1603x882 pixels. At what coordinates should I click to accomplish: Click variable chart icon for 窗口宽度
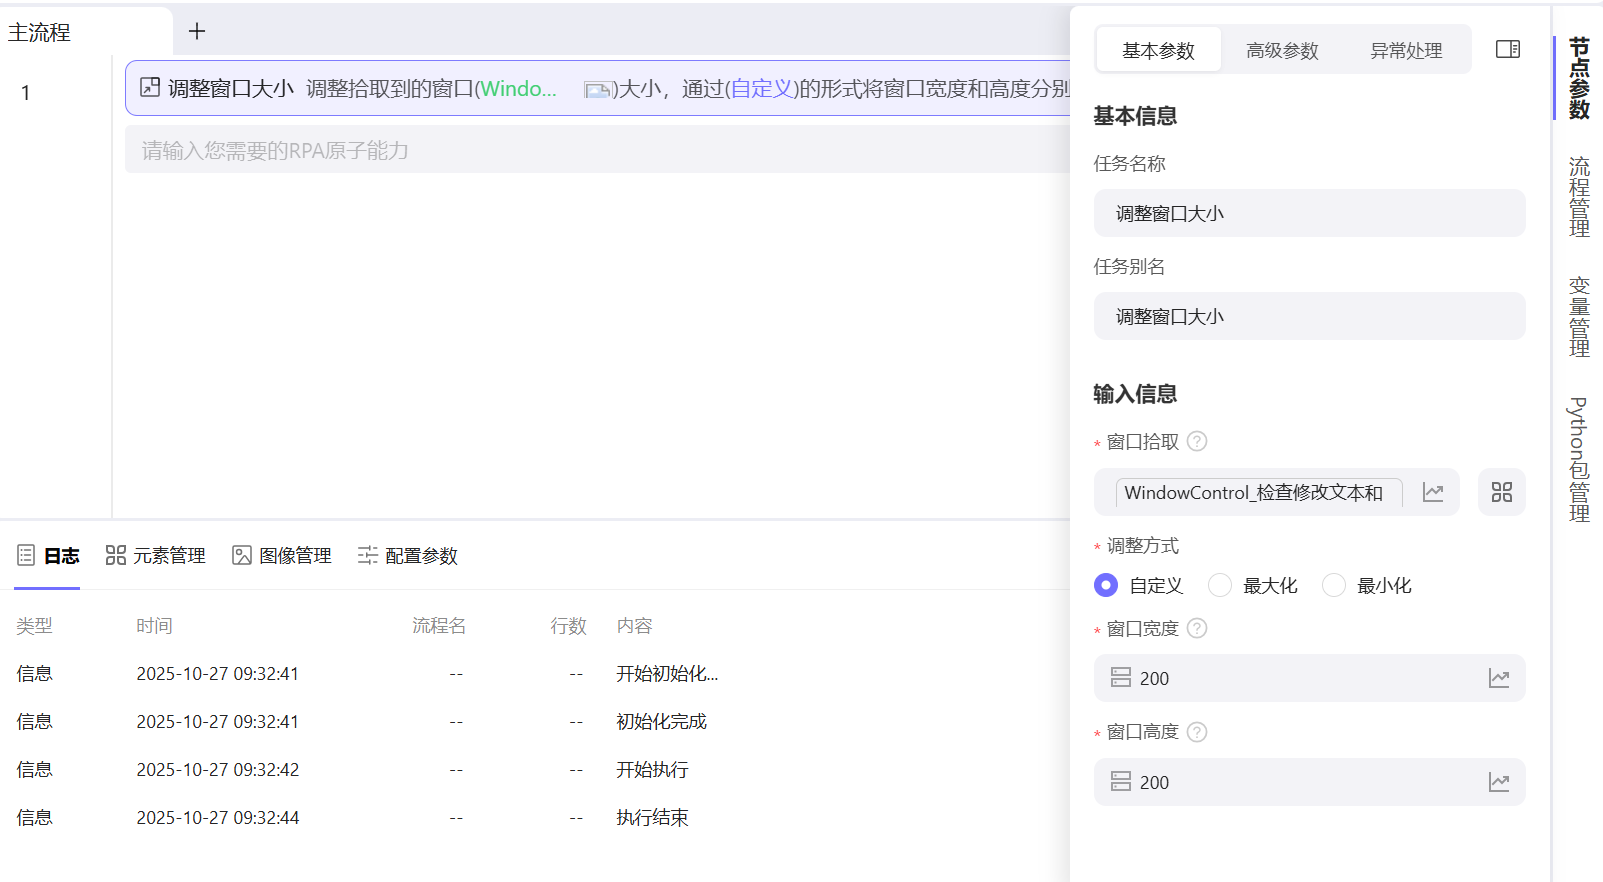pyautogui.click(x=1499, y=678)
